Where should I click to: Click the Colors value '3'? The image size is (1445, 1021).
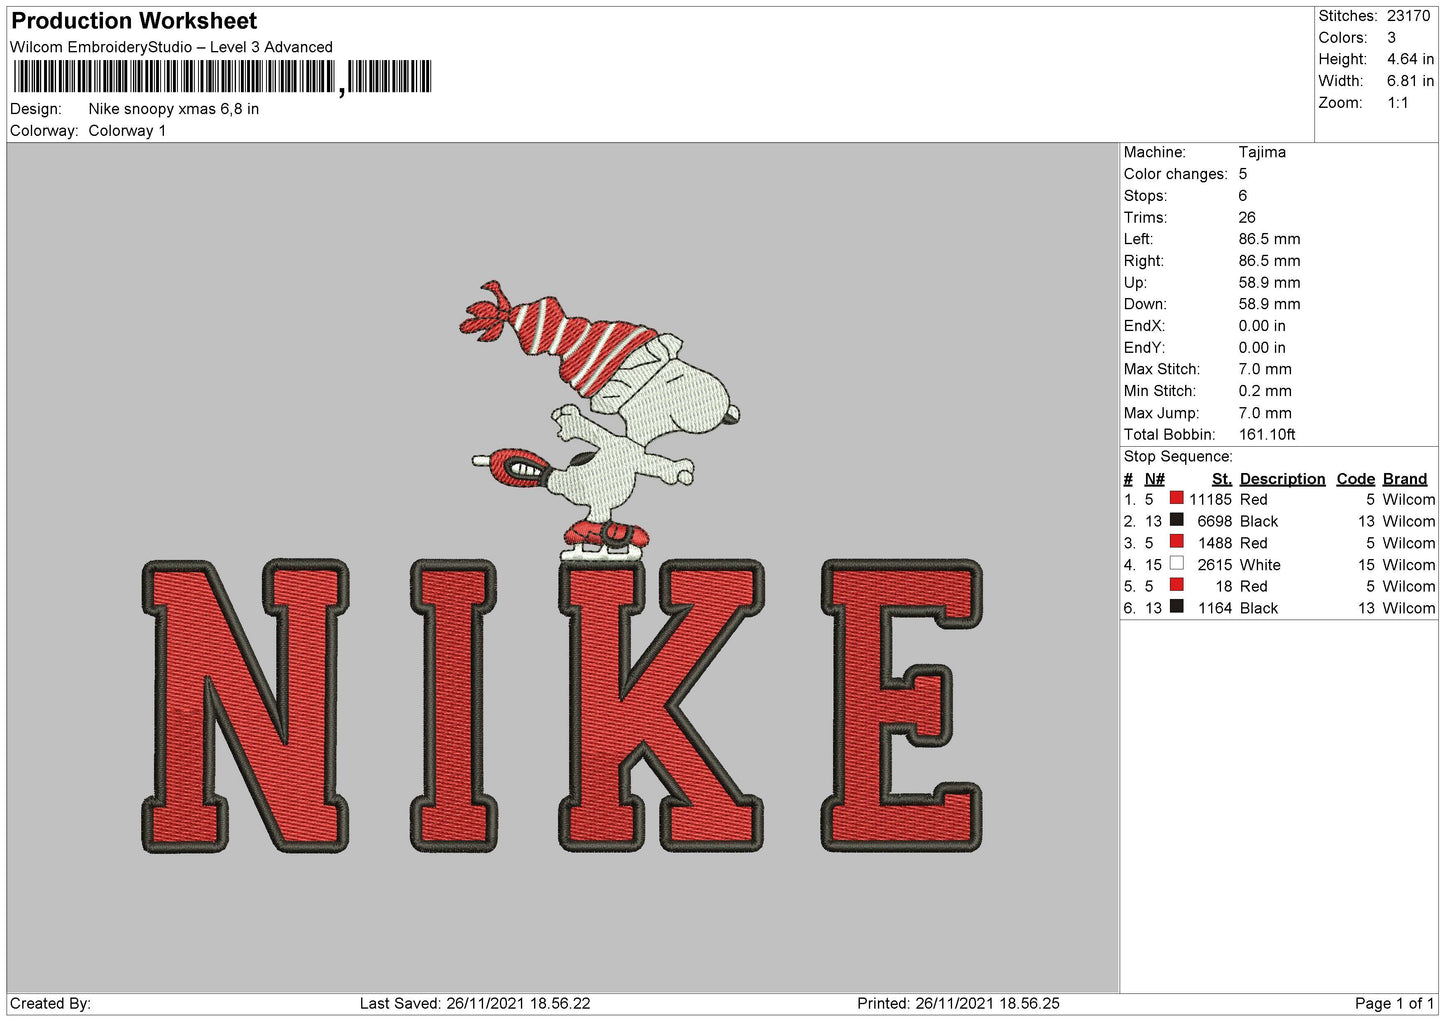click(1391, 38)
